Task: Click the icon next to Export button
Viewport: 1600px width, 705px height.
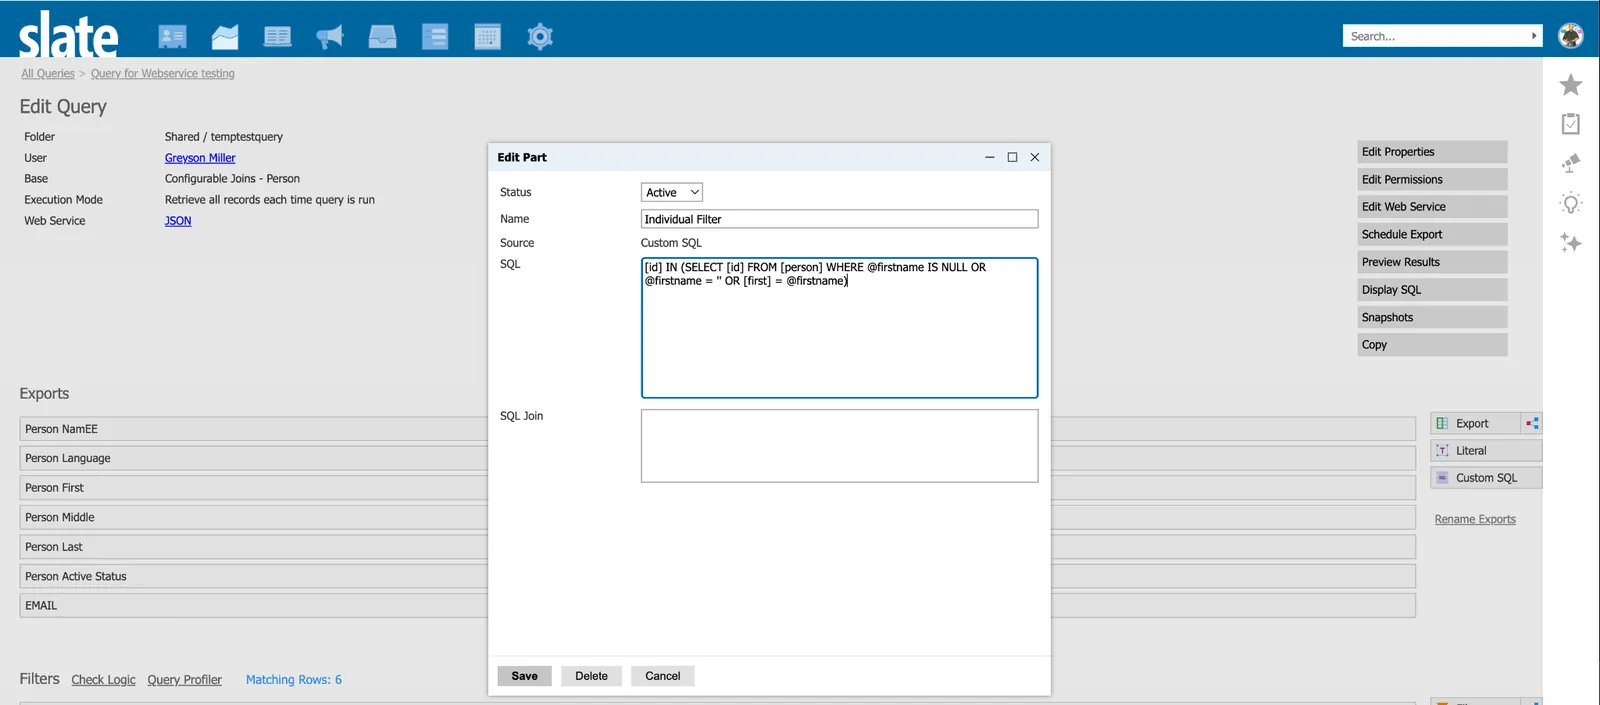Action: pos(1532,424)
